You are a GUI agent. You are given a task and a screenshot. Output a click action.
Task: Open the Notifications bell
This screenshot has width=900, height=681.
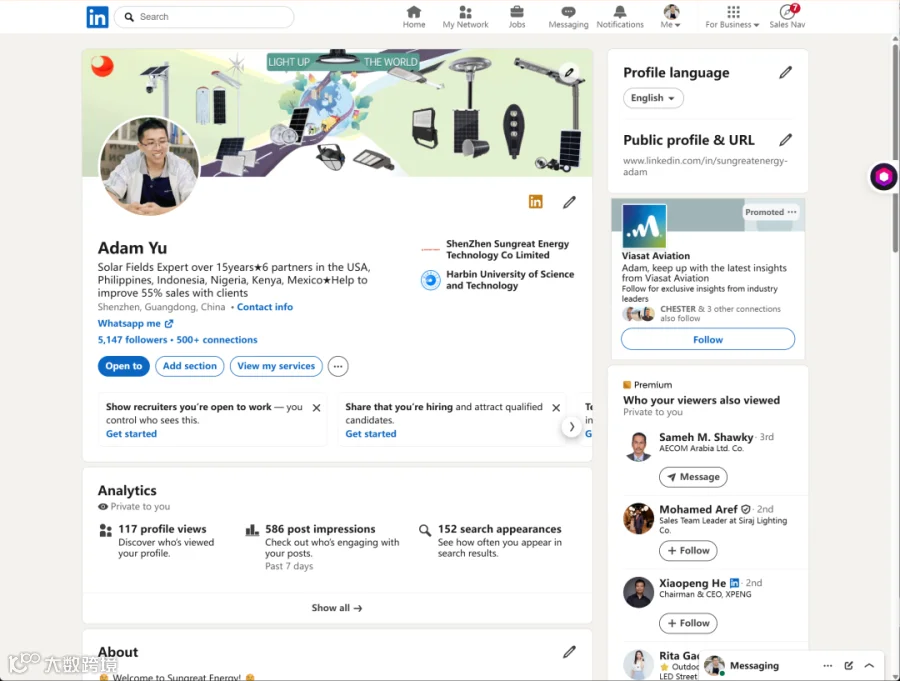[x=620, y=17]
